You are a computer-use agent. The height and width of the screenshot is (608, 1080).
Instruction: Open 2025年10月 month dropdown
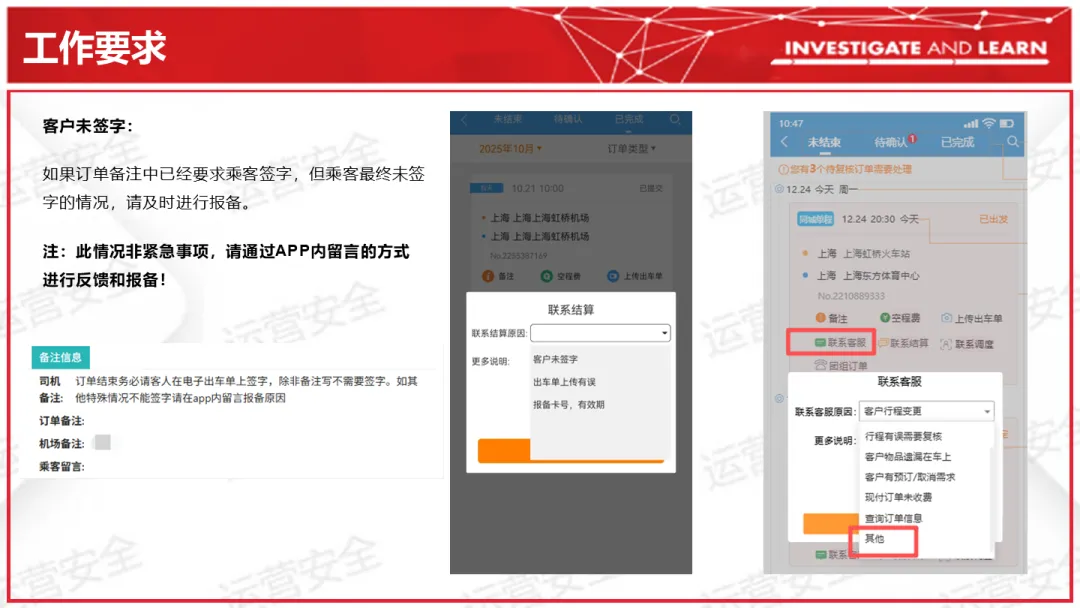click(510, 149)
